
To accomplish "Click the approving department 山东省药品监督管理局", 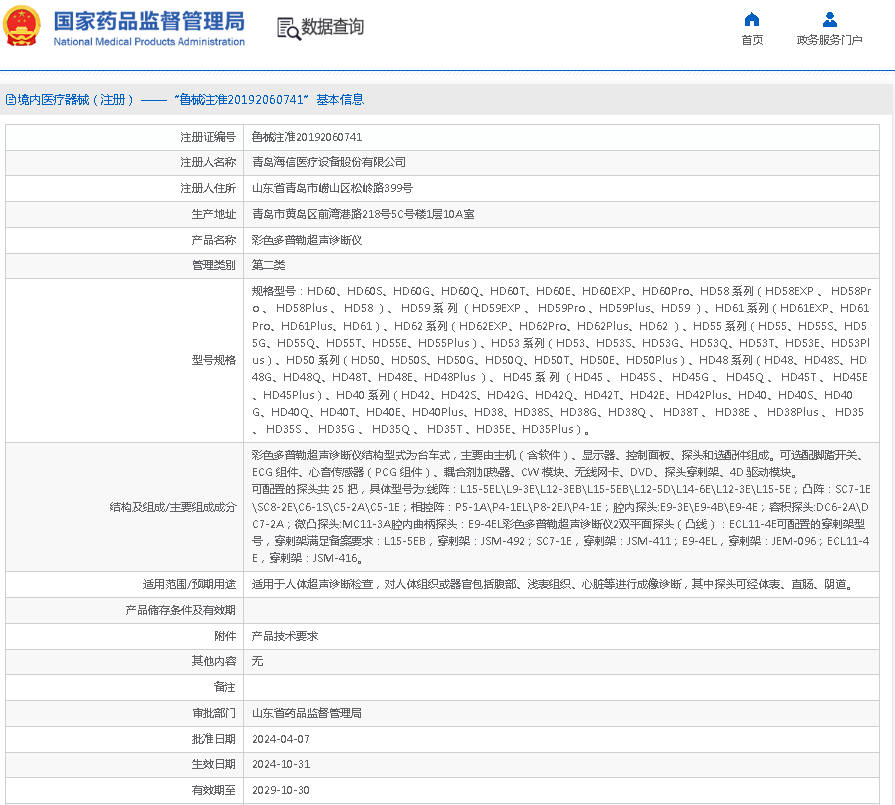I will tap(306, 714).
